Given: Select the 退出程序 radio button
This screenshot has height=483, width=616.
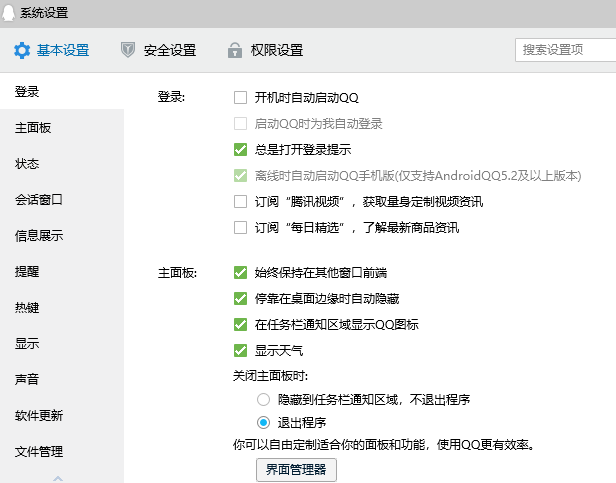Looking at the screenshot, I should click(x=263, y=423).
